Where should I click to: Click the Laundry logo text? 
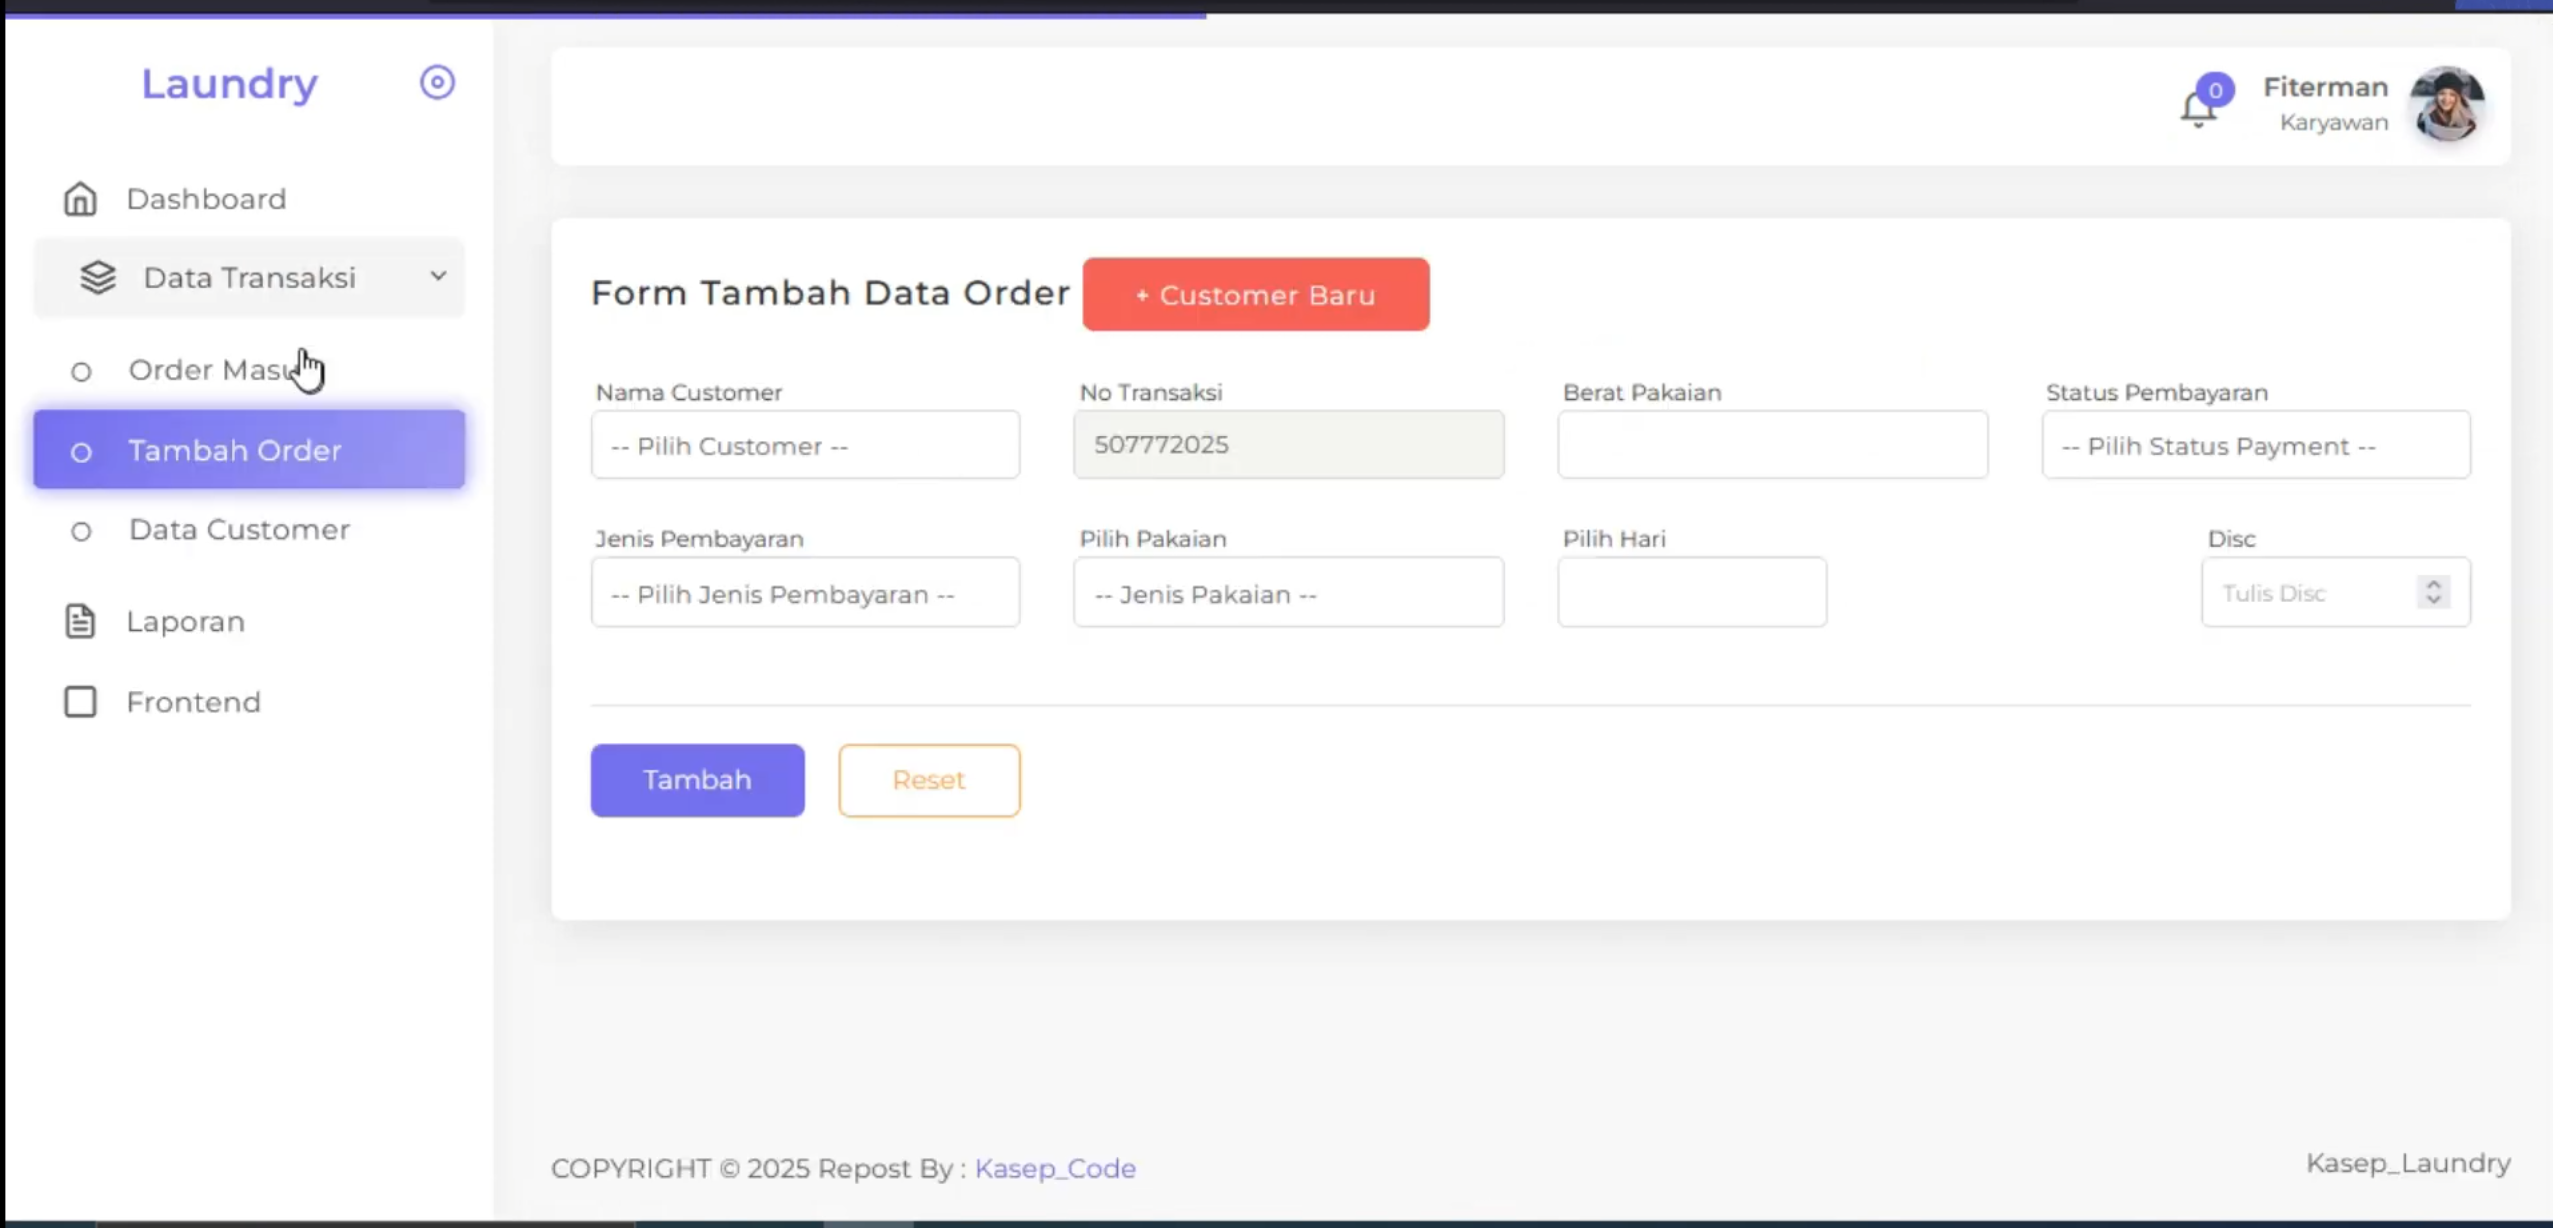[x=229, y=83]
